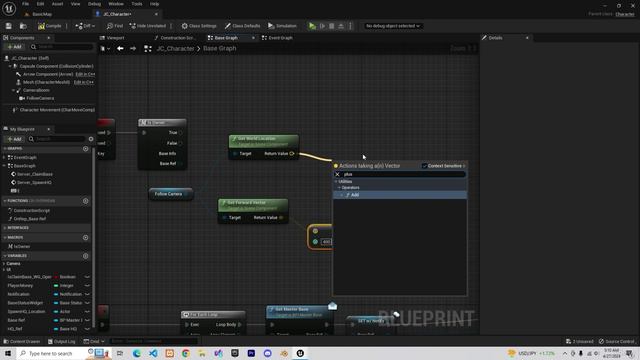The image size is (640, 360).
Task: Click the Find toolbar button
Action: click(115, 26)
